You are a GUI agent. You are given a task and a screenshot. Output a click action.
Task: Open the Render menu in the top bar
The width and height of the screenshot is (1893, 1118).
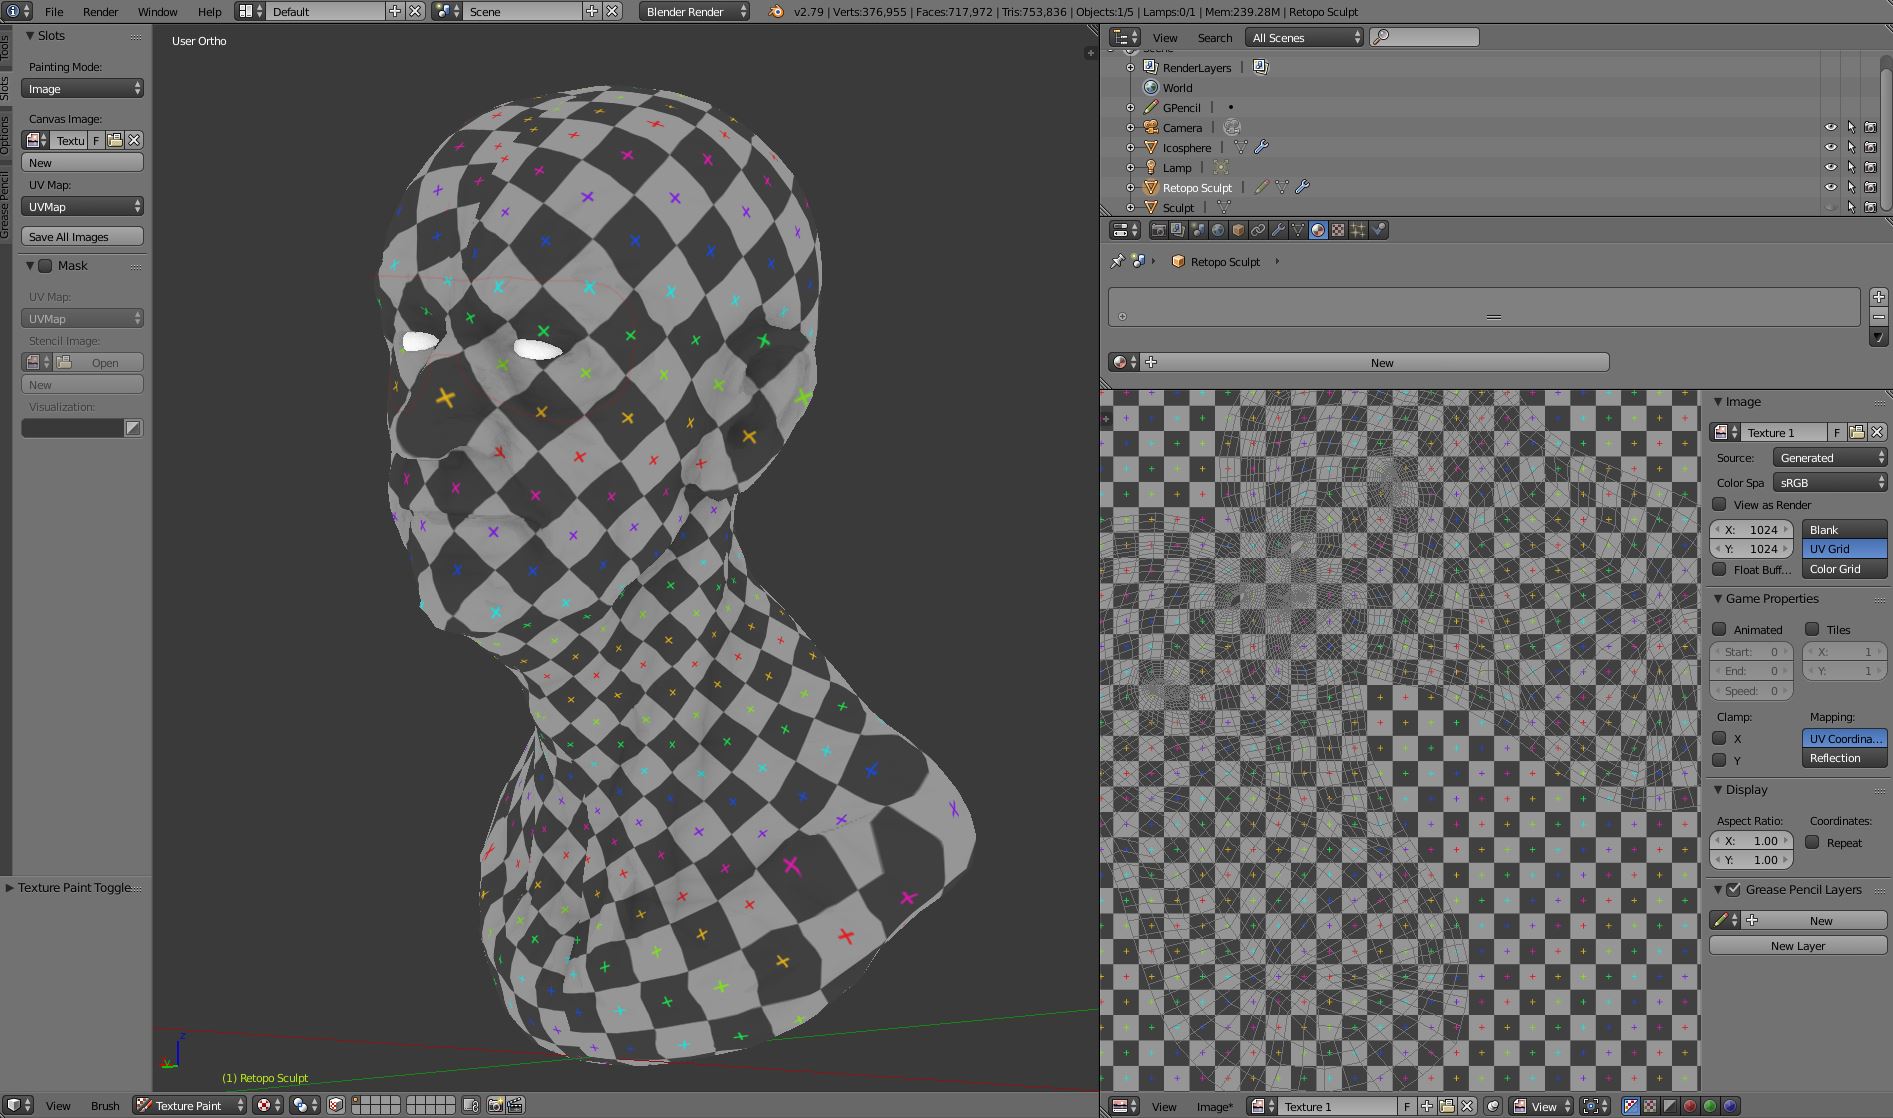(x=100, y=12)
